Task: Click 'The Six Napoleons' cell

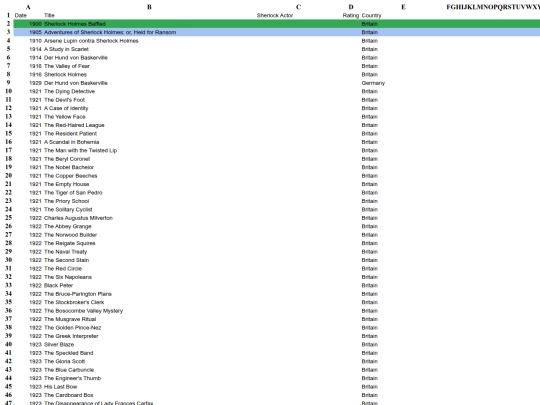Action: pyautogui.click(x=68, y=277)
